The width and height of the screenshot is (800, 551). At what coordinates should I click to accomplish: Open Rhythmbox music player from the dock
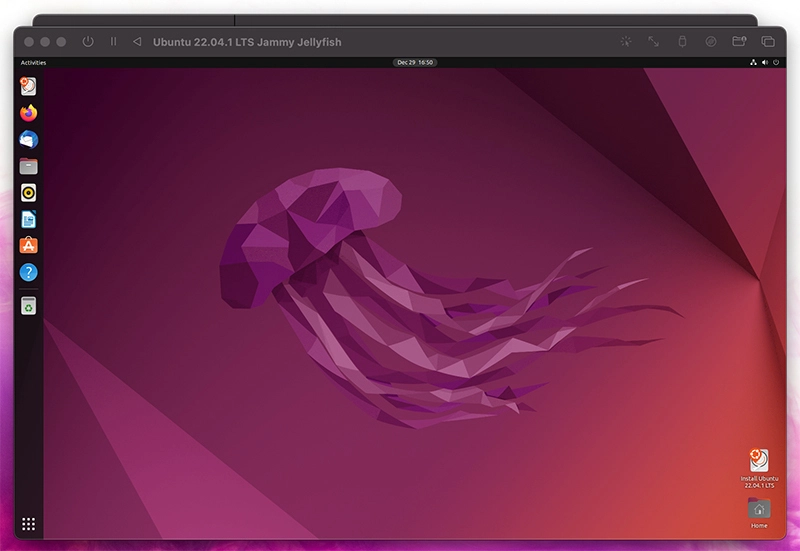coord(29,193)
